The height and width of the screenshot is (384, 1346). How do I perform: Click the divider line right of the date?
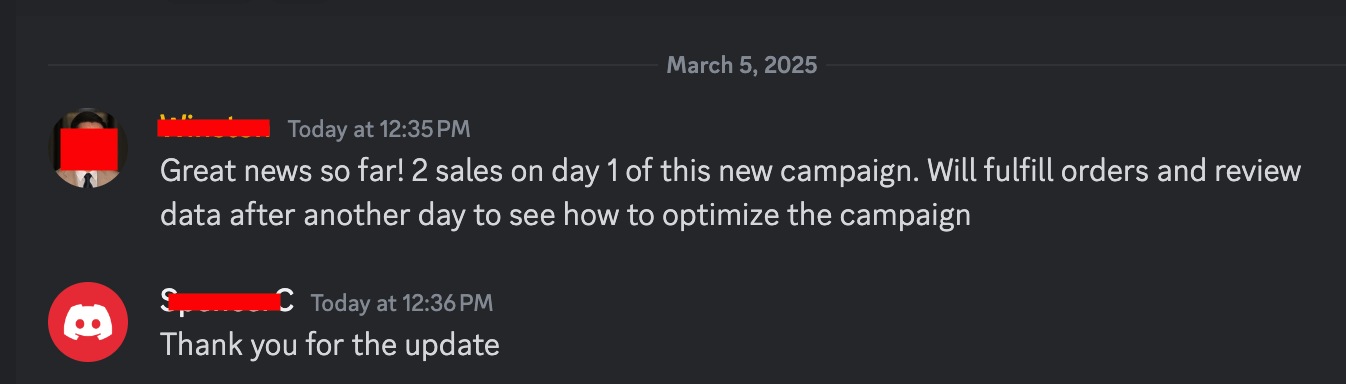[x=1087, y=66]
